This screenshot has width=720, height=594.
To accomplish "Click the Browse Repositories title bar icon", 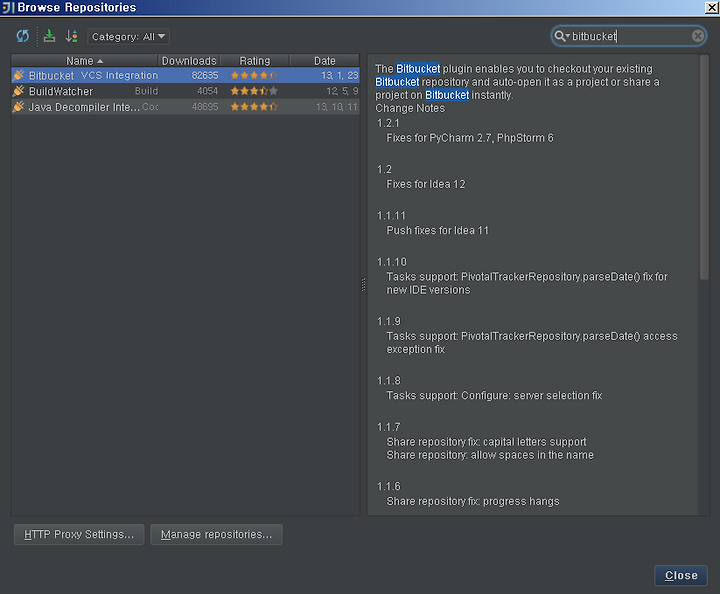I will (7, 7).
